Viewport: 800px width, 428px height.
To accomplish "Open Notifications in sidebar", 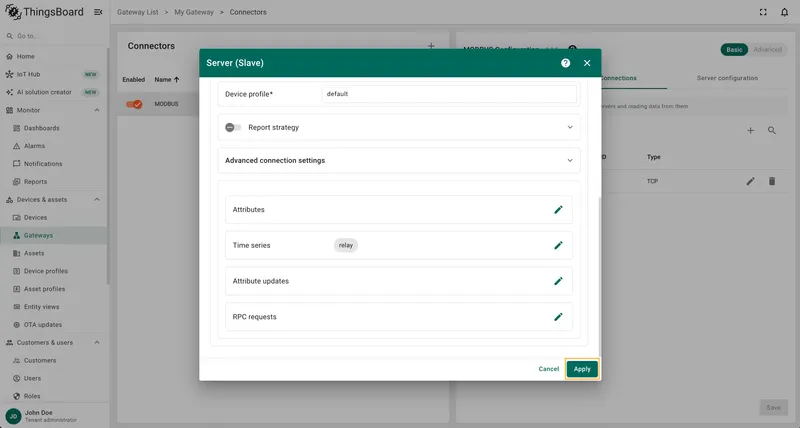I will [54, 164].
